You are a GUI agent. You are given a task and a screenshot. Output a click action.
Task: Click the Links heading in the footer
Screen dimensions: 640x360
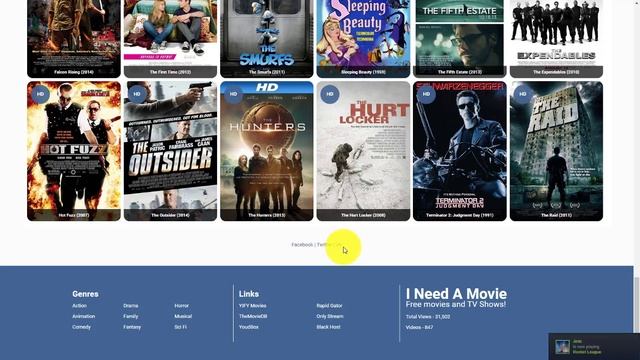coord(249,294)
